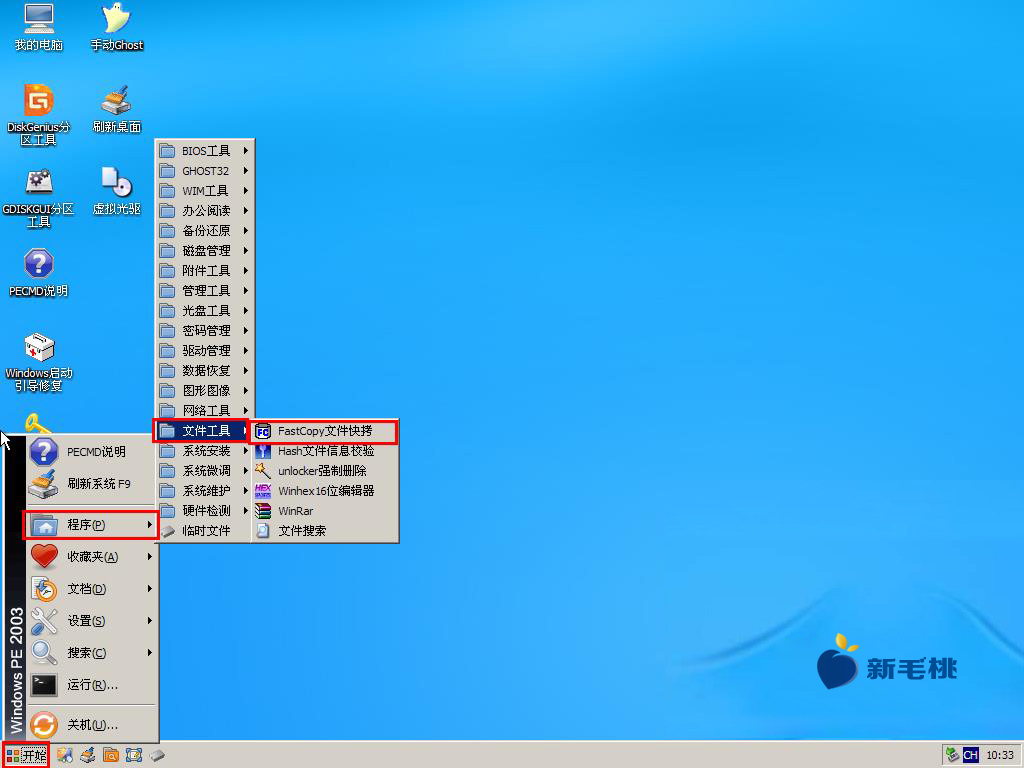Launch the Windows启动引导修复 desktop icon
Viewport: 1024px width, 768px height.
(x=39, y=362)
